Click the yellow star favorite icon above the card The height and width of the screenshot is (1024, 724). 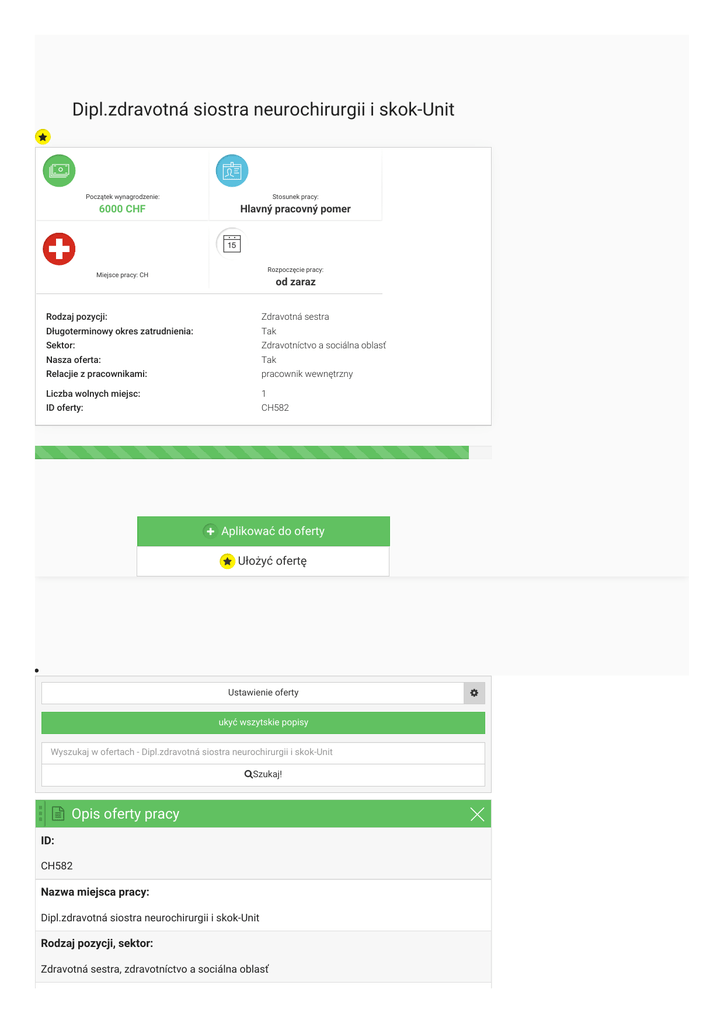43,137
